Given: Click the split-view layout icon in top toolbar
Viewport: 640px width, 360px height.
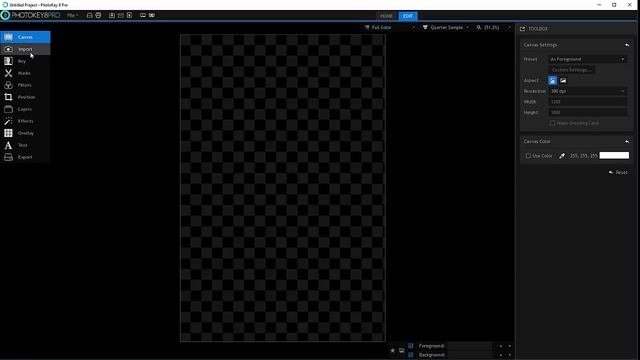Looking at the screenshot, I should point(152,16).
